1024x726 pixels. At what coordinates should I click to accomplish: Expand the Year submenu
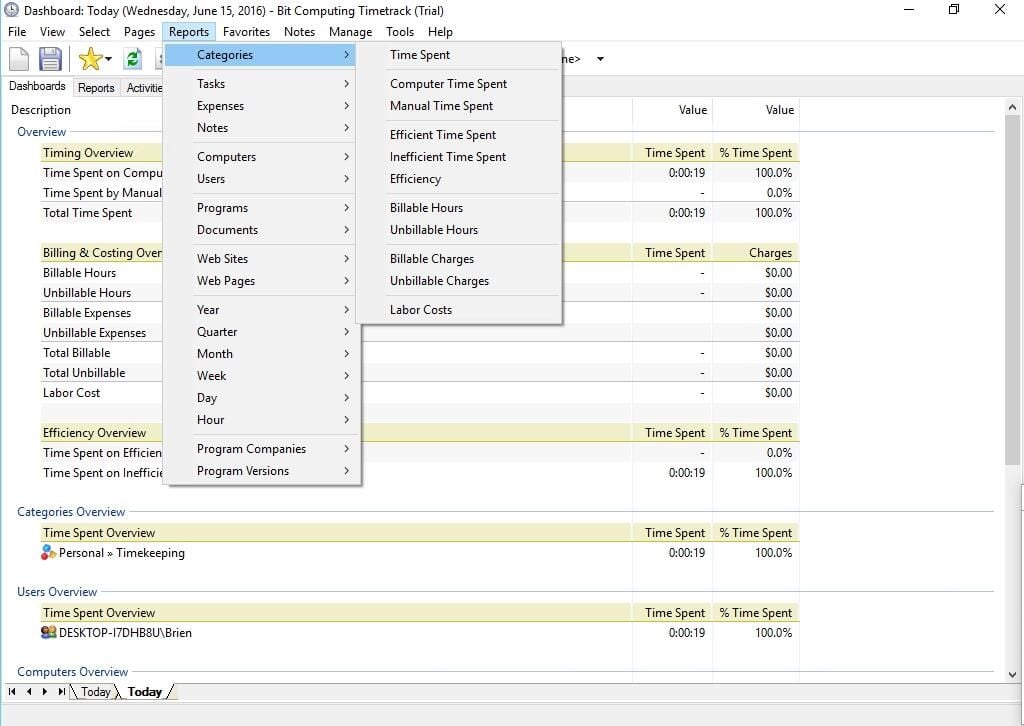(261, 309)
